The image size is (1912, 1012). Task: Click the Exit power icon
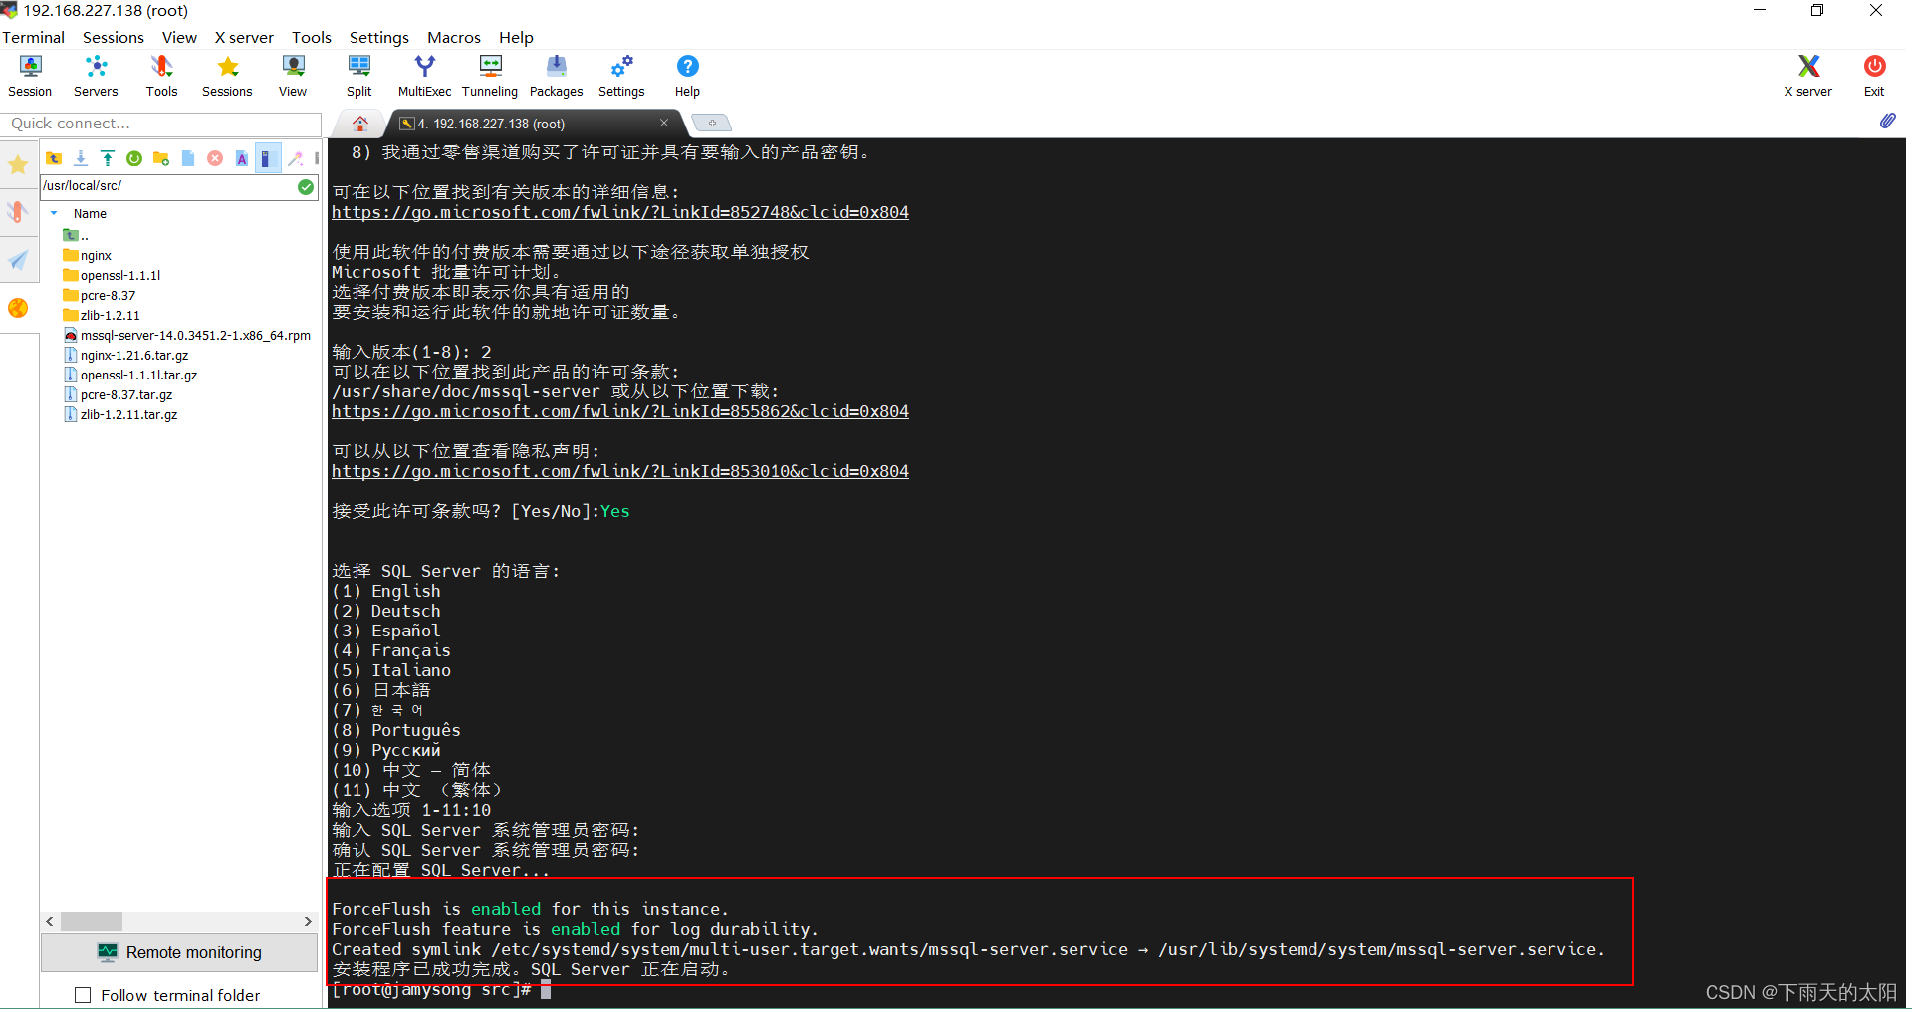[1874, 76]
